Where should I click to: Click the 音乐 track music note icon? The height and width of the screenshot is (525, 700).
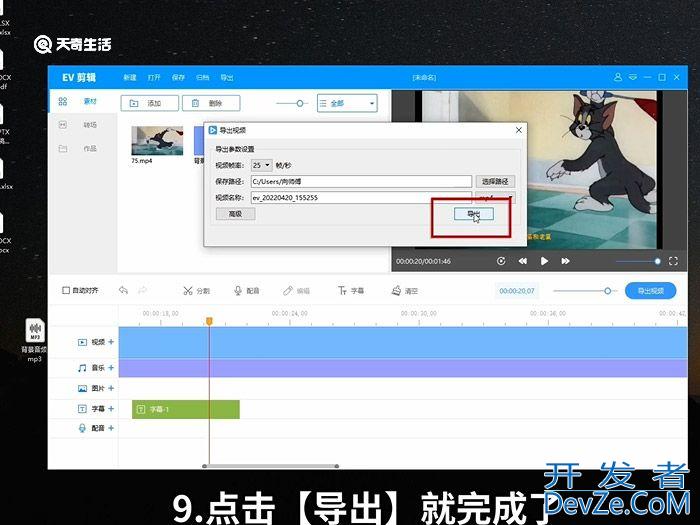(83, 368)
